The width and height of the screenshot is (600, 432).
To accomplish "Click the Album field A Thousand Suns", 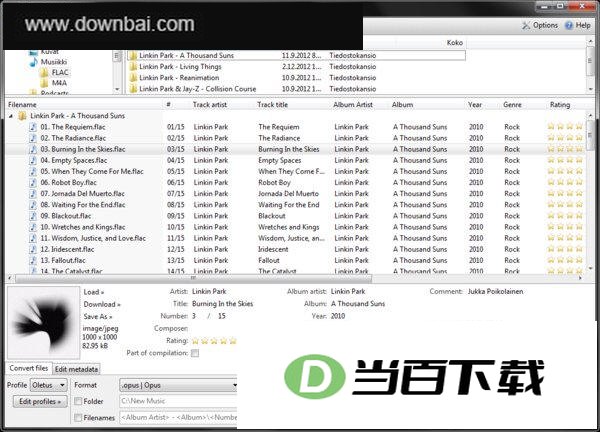I will point(358,304).
